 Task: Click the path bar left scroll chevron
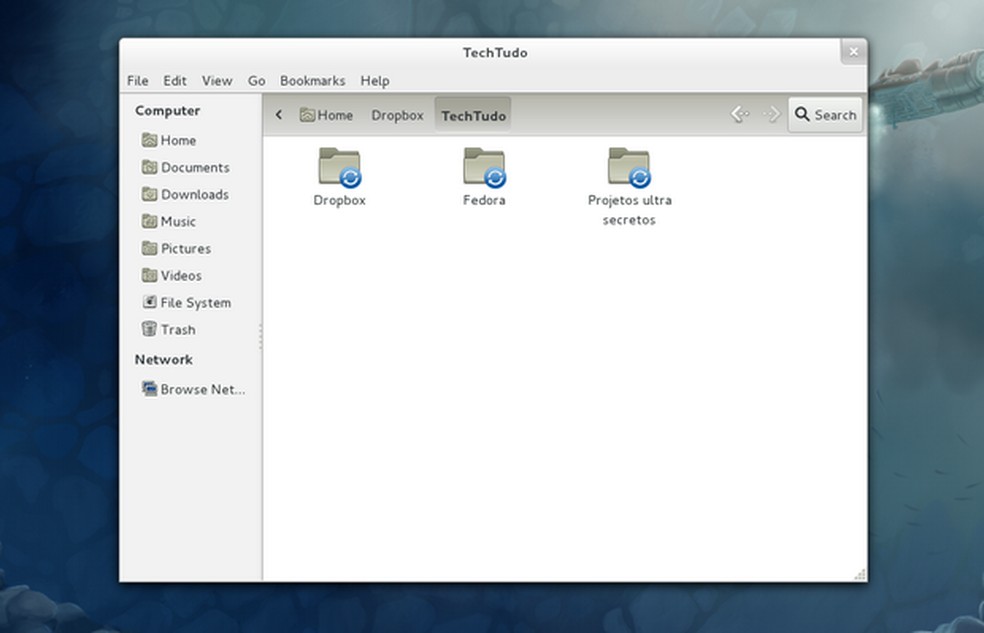279,115
